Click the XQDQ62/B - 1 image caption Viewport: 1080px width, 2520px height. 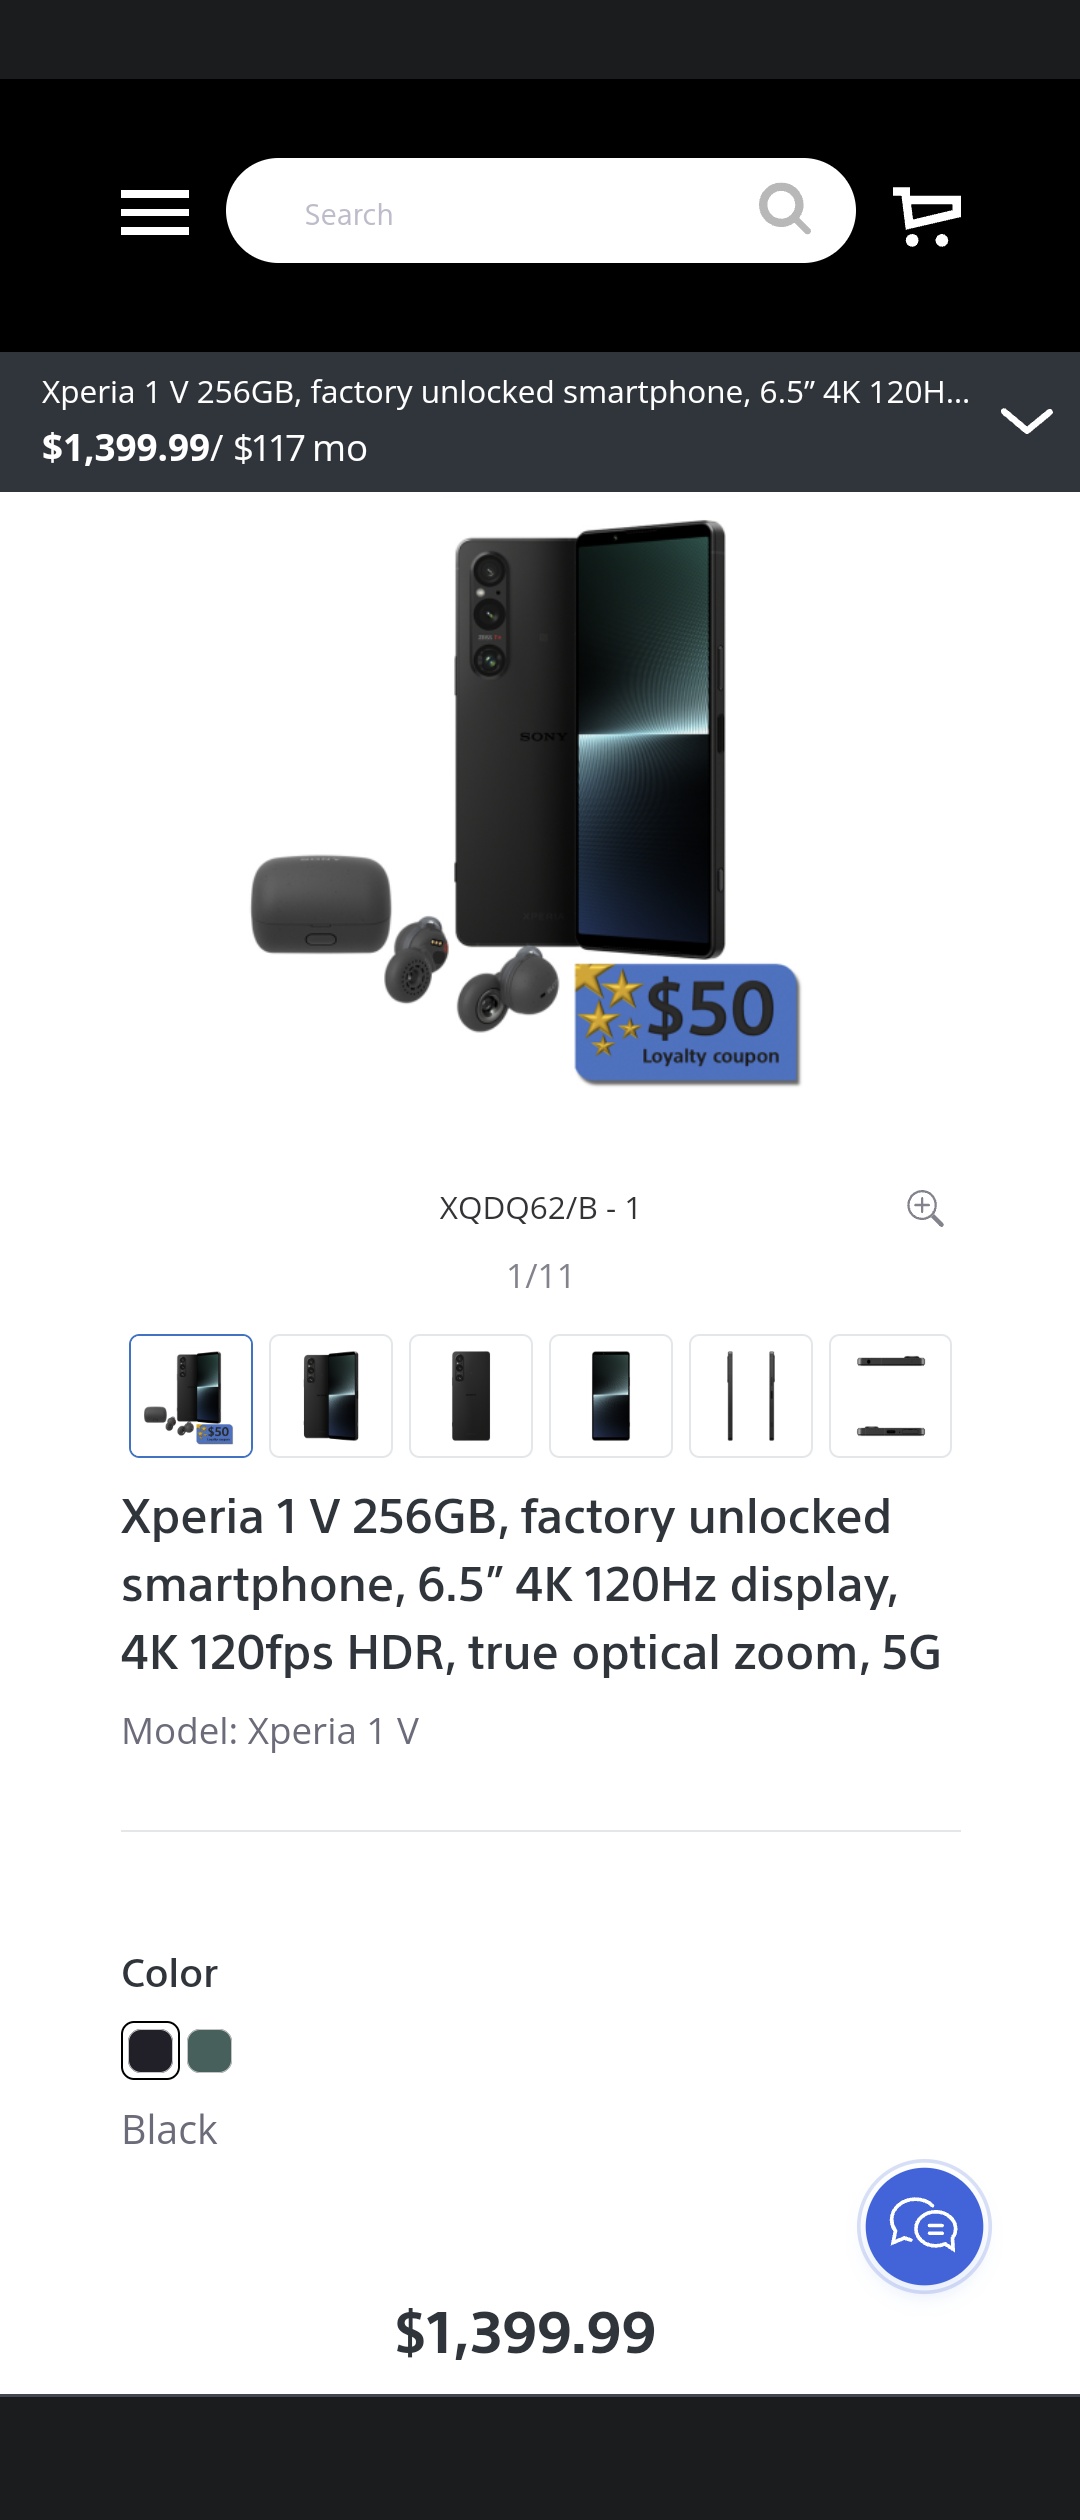click(x=540, y=1208)
